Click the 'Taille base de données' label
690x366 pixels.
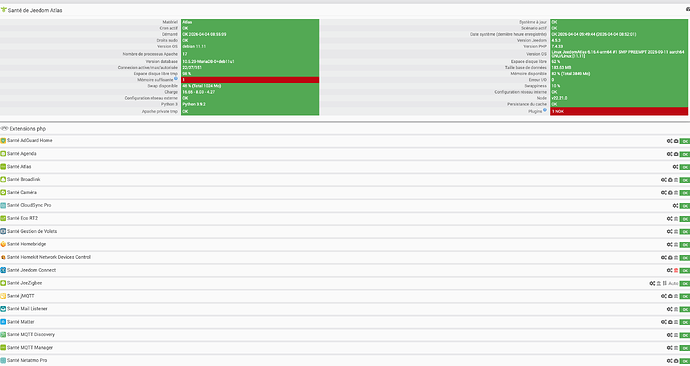[x=526, y=68]
